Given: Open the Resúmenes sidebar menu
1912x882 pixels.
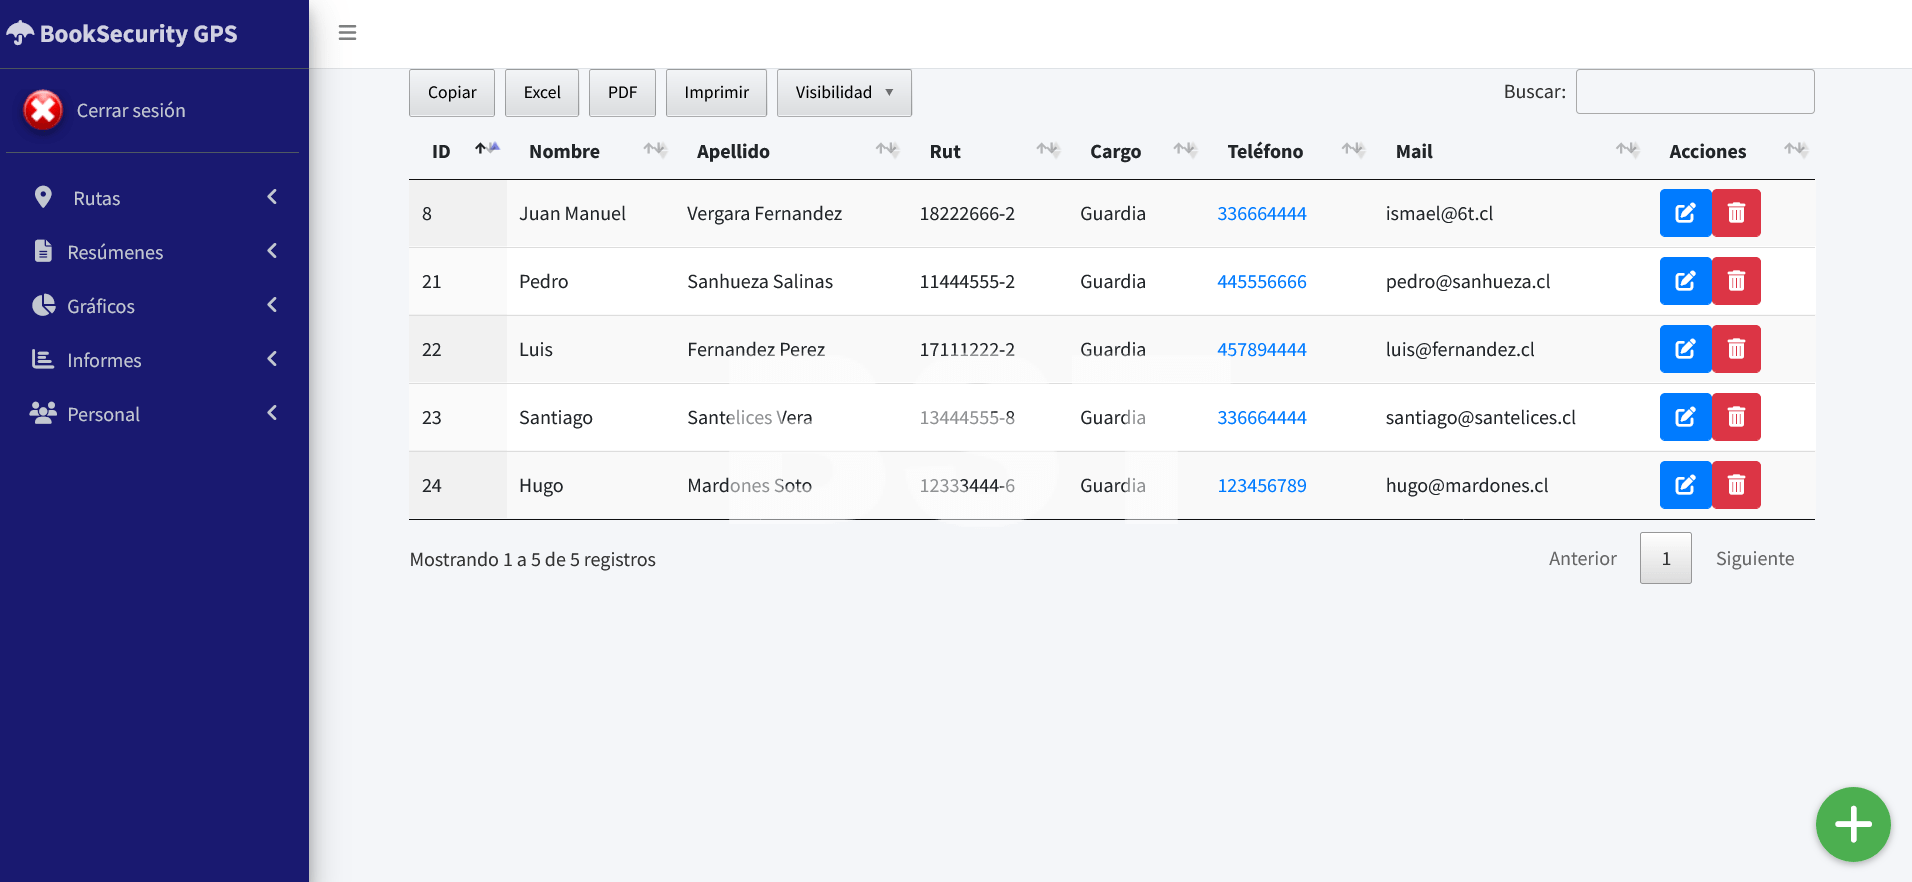Looking at the screenshot, I should [153, 252].
